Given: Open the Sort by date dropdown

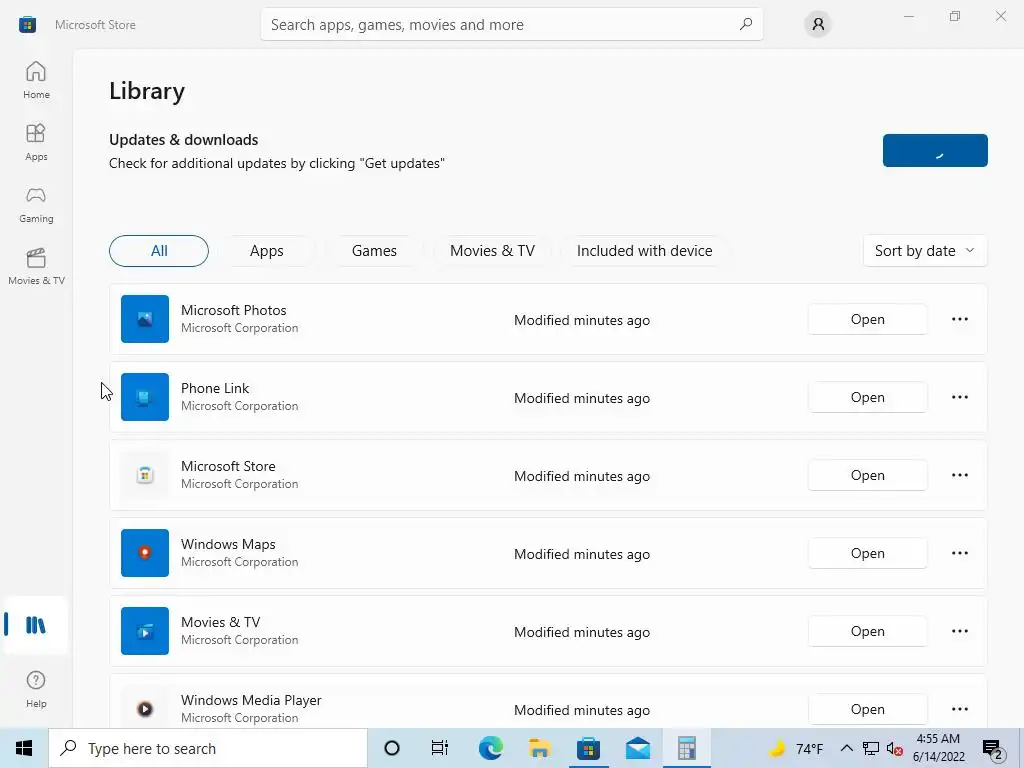Looking at the screenshot, I should (x=925, y=251).
